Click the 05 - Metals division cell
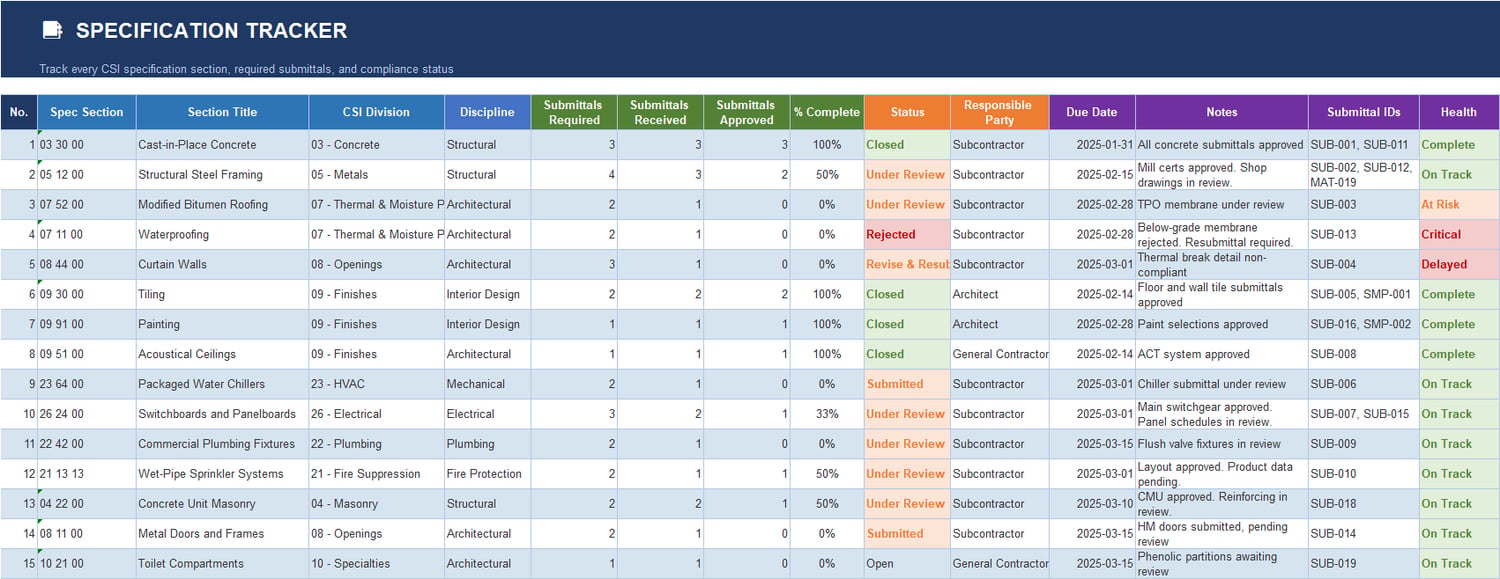This screenshot has width=1500, height=579. 376,175
